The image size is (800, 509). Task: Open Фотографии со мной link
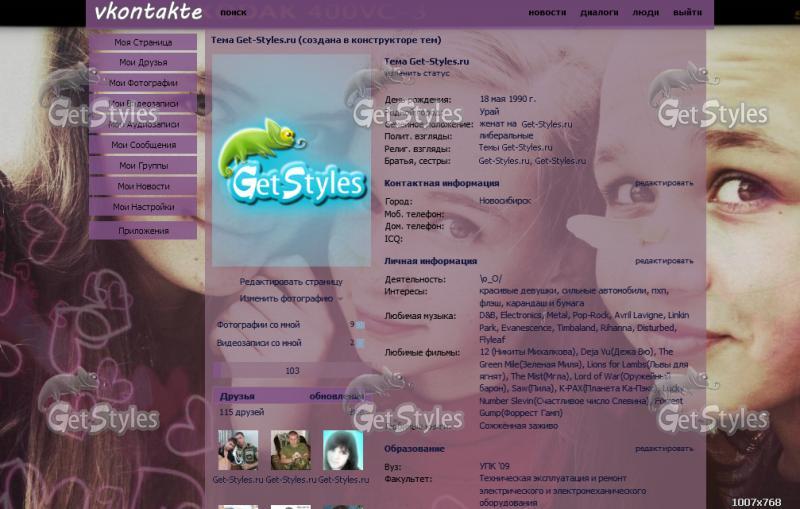(258, 324)
